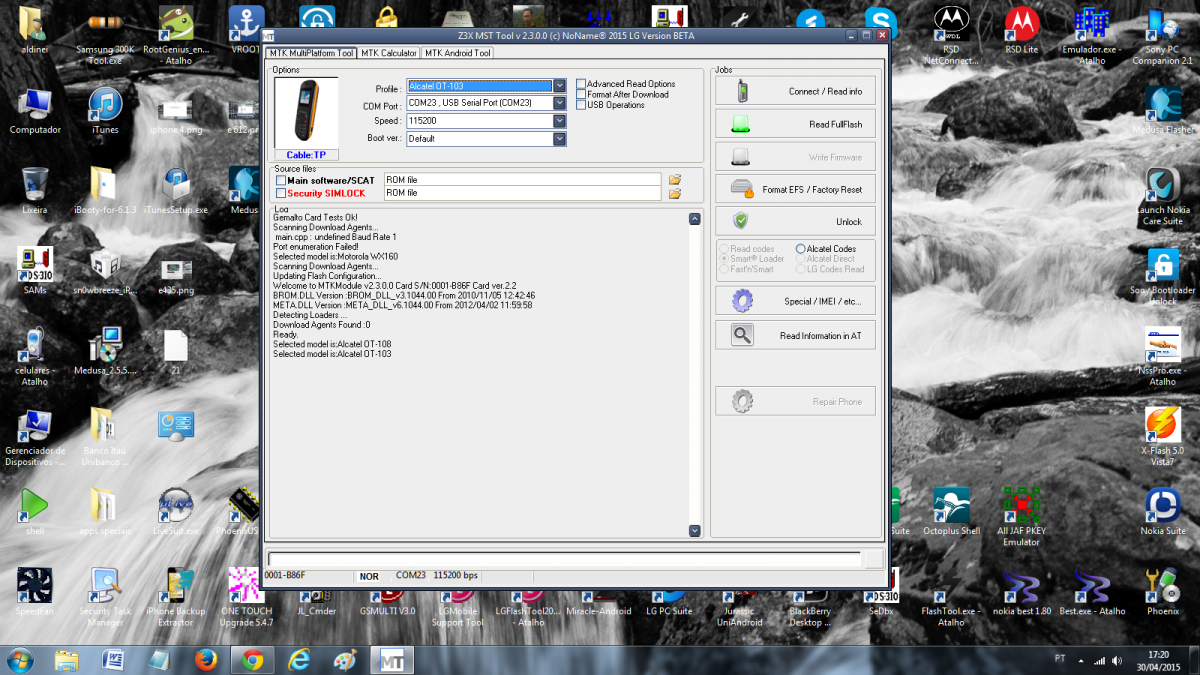Screen dimensions: 1200x675
Task: Open SAMs desktop shortcut
Action: pyautogui.click(x=35, y=272)
